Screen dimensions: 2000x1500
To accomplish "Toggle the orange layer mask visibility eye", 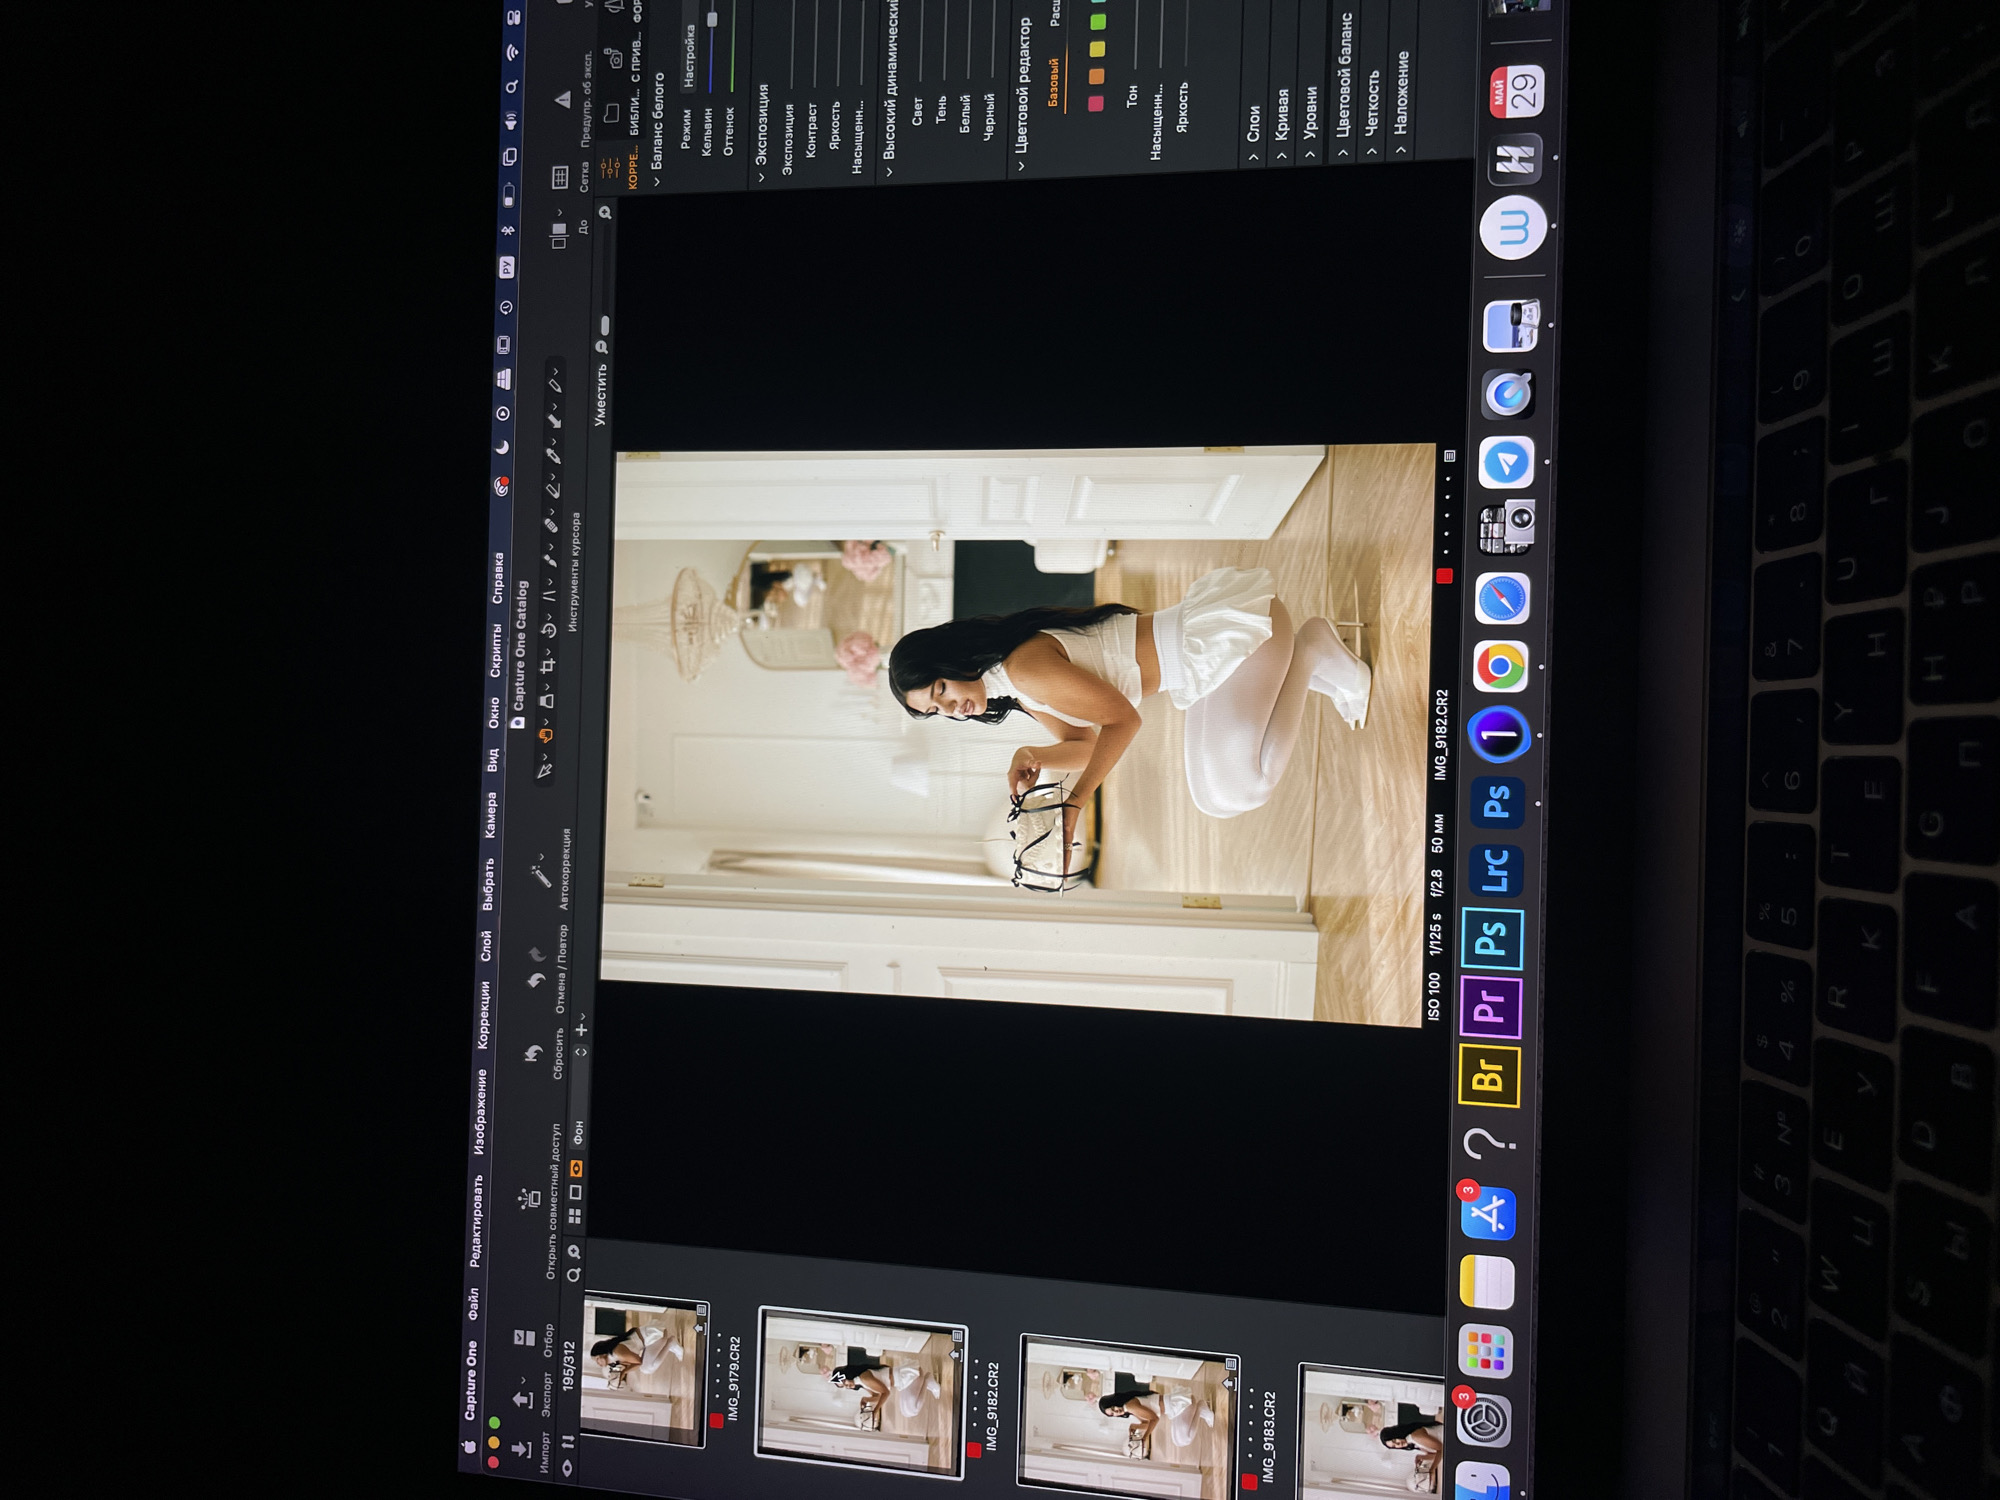I will coord(576,1168).
